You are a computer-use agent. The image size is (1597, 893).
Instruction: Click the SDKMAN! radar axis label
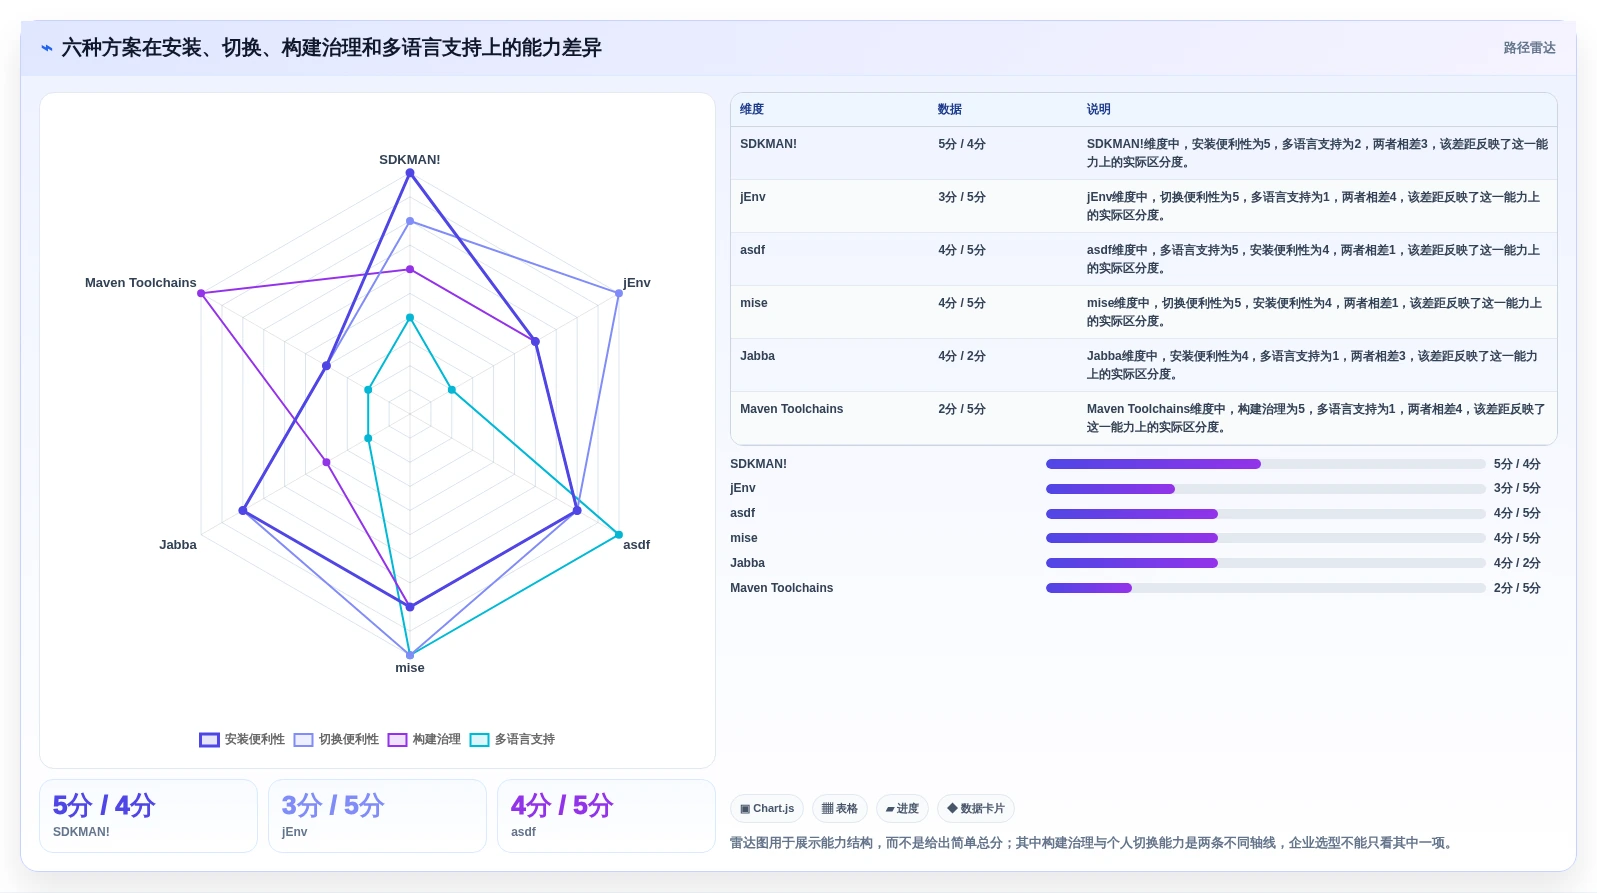[409, 160]
